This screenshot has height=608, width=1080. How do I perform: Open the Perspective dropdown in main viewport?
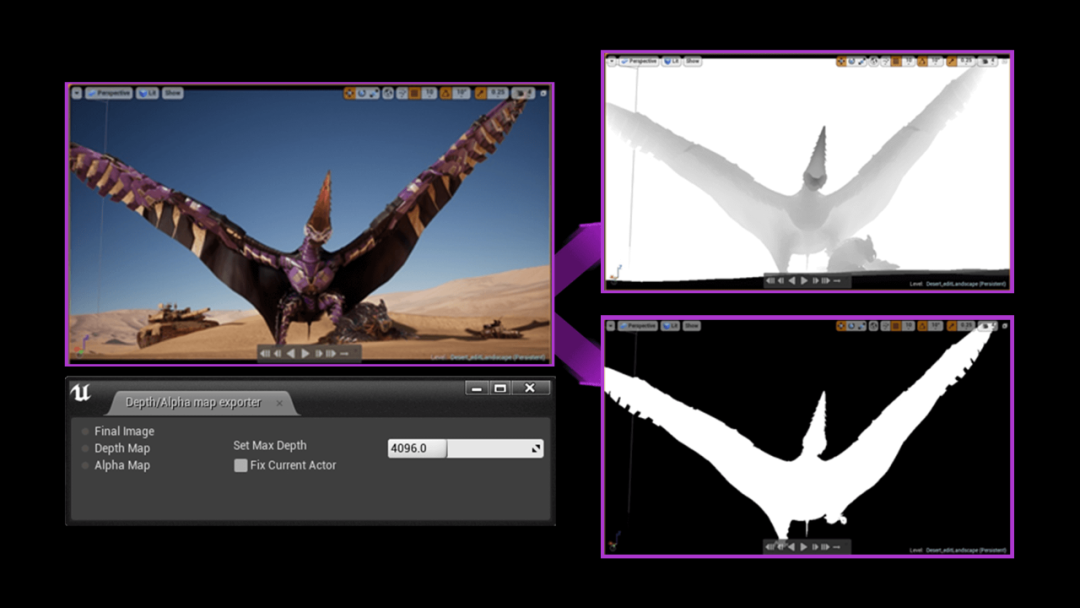(x=109, y=93)
